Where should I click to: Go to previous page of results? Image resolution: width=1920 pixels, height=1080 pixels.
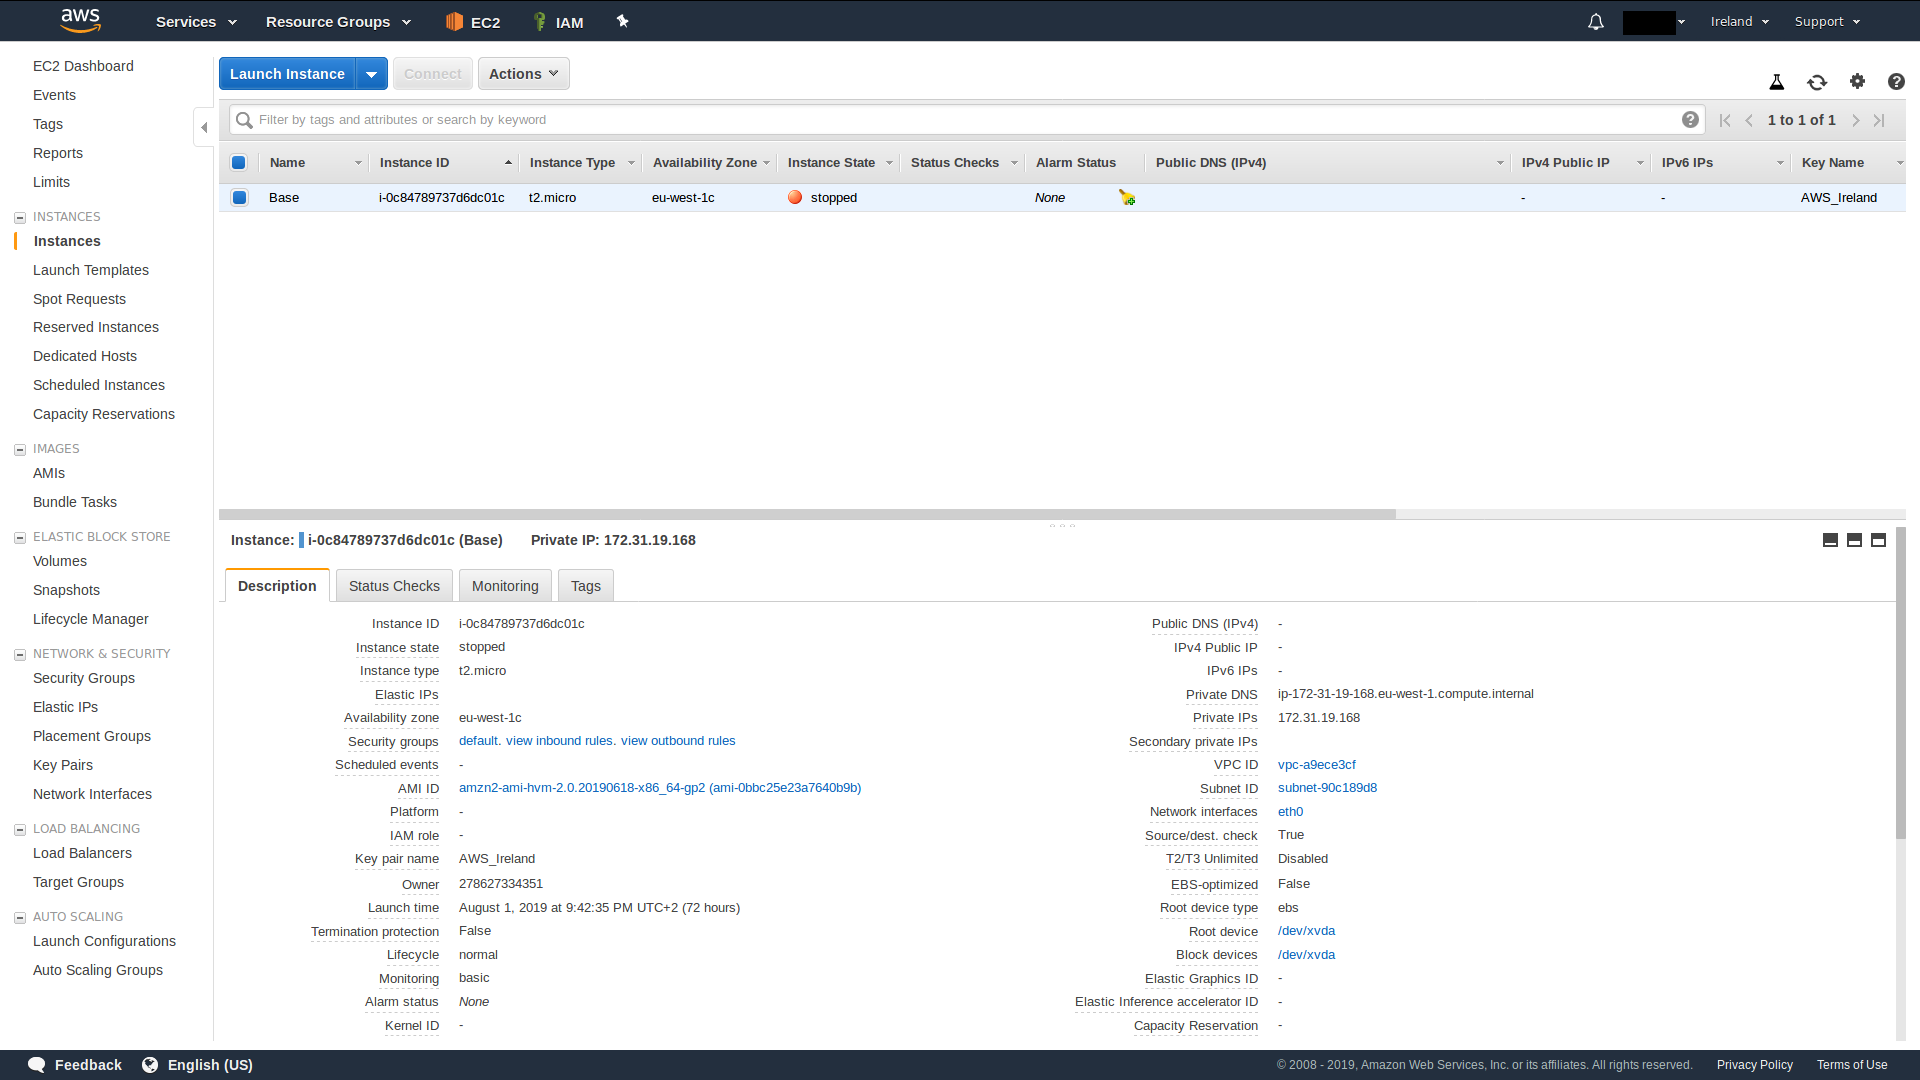tap(1749, 120)
